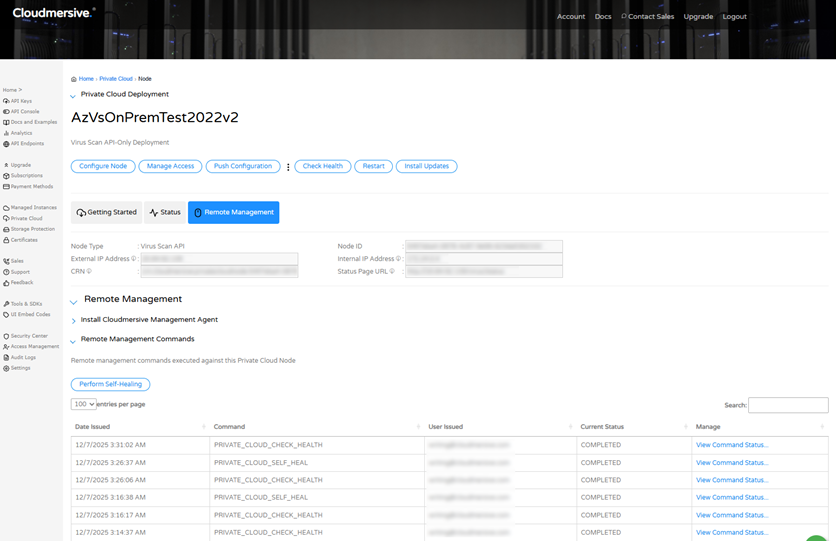
Task: Sort table by Command column
Action: pyautogui.click(x=317, y=427)
